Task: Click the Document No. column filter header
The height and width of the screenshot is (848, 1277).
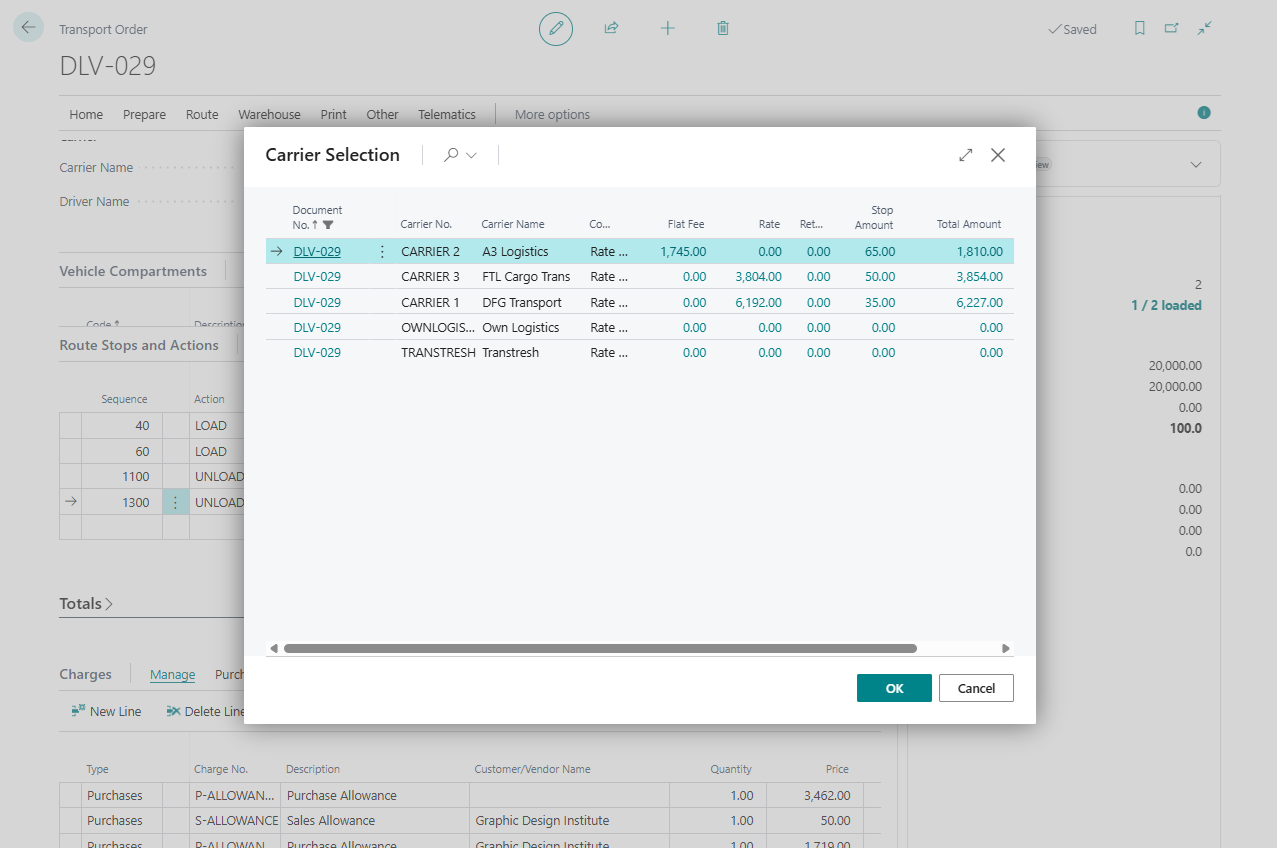Action: (x=318, y=217)
